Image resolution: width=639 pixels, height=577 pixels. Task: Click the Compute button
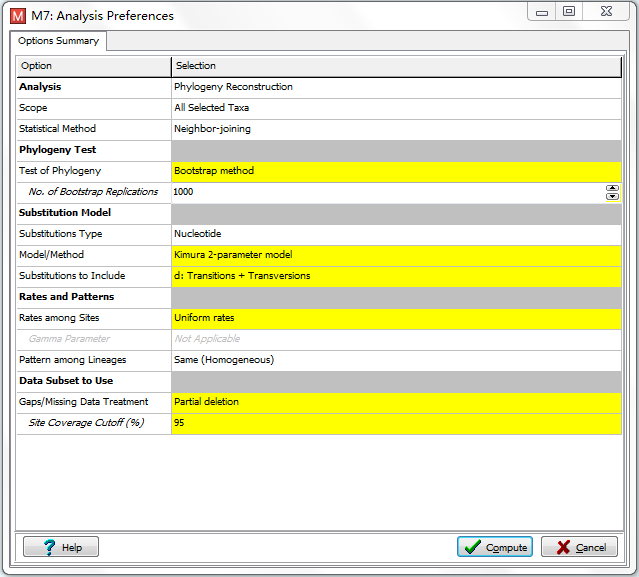point(495,547)
